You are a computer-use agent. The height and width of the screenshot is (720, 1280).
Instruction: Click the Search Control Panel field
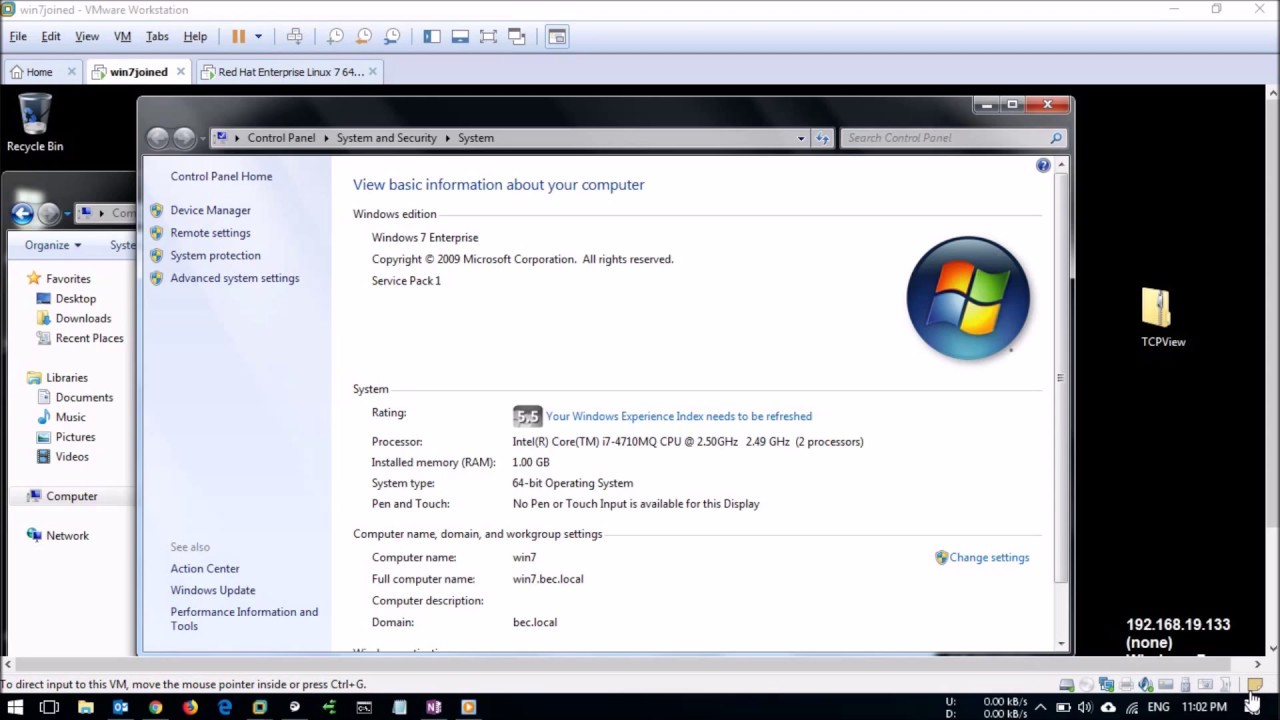click(x=954, y=138)
